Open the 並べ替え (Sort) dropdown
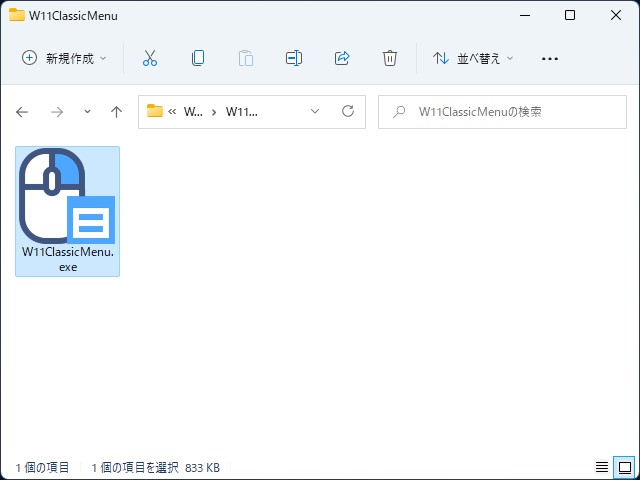The width and height of the screenshot is (640, 480). tap(473, 58)
